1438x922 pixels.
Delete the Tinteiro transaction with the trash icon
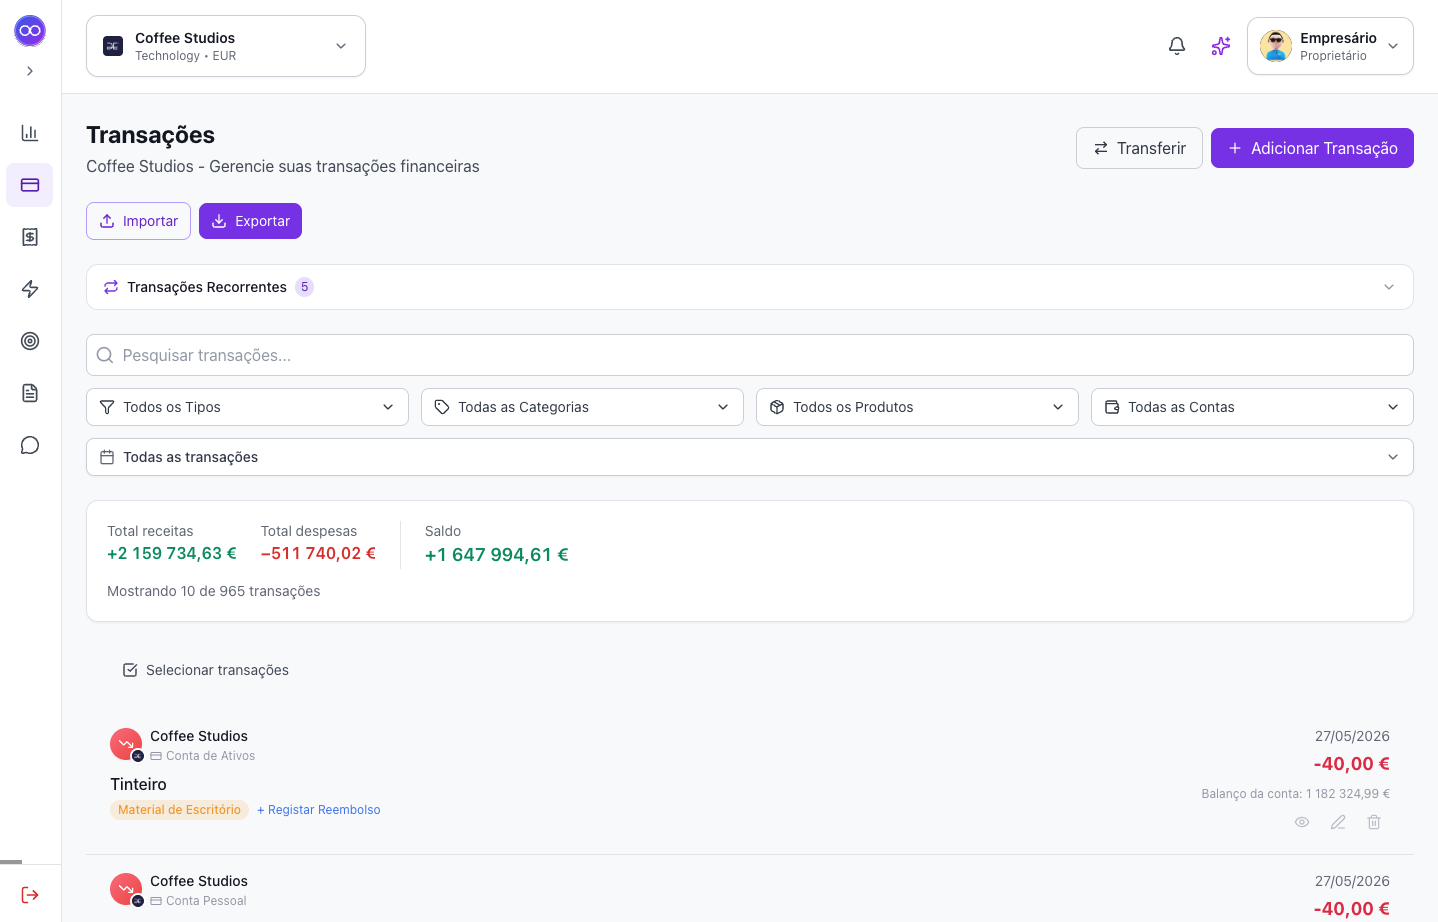coord(1374,822)
